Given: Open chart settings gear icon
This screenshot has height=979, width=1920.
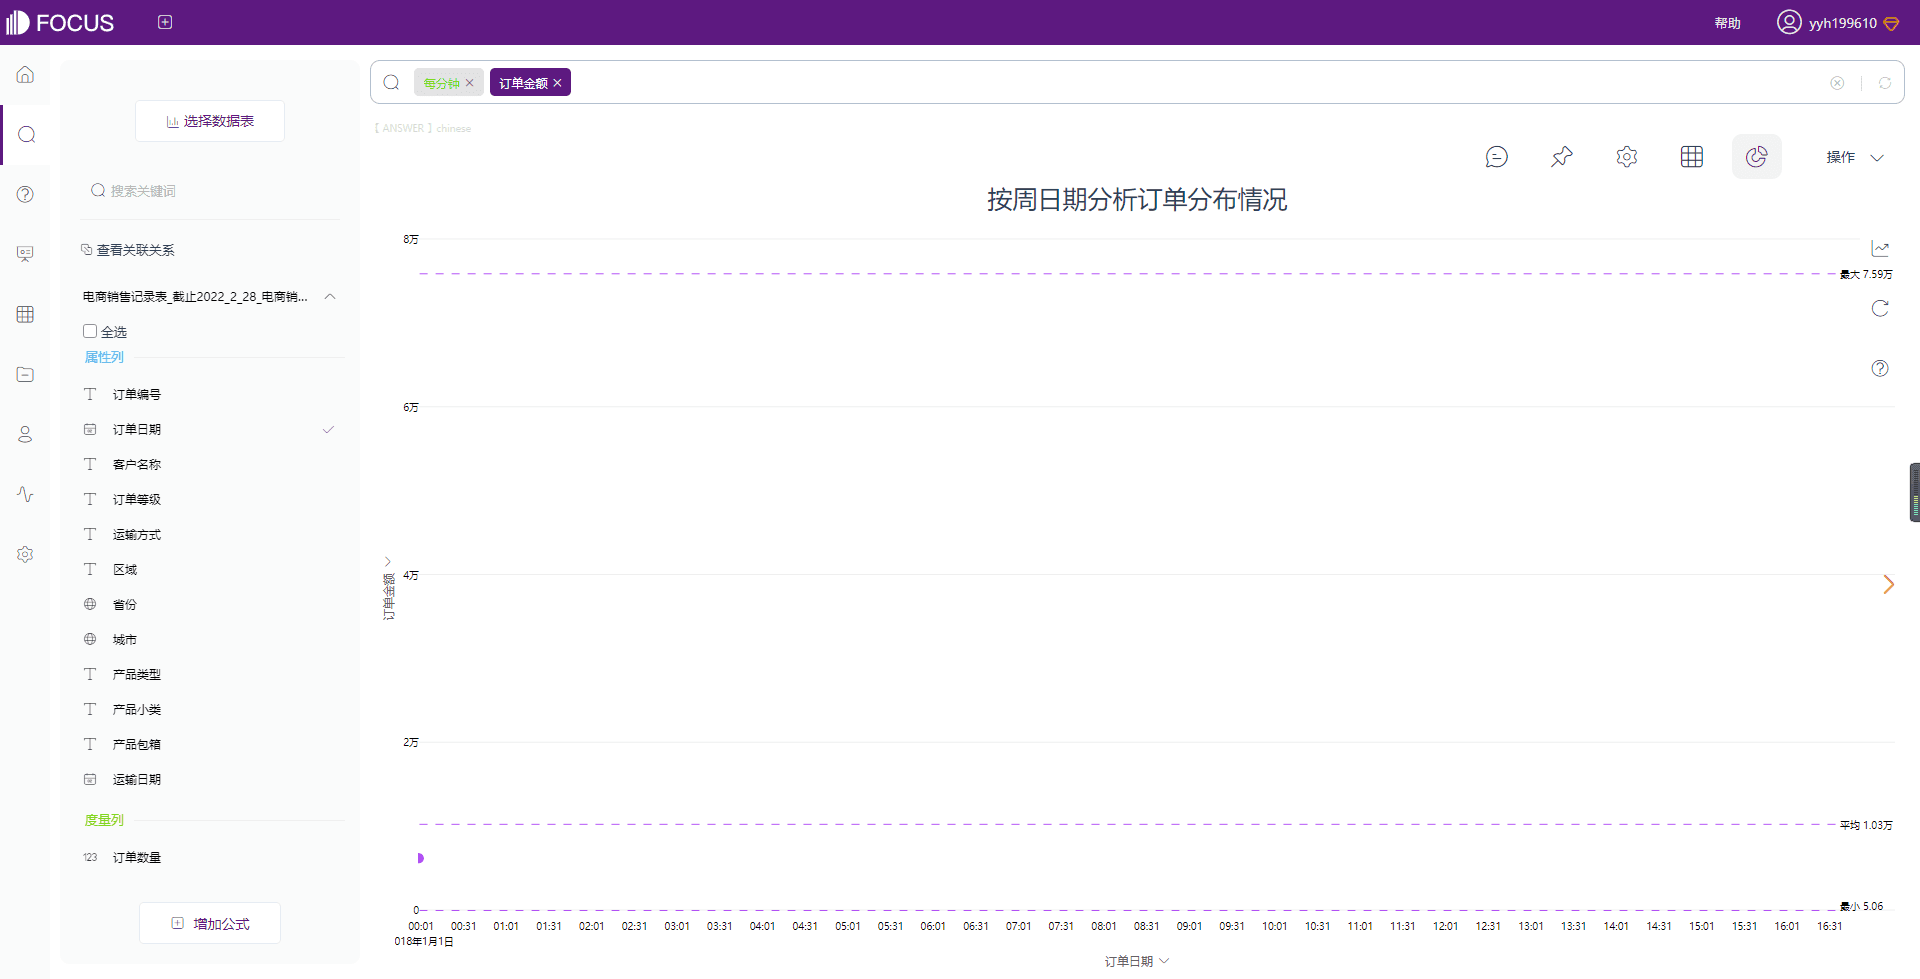Looking at the screenshot, I should 1627,157.
